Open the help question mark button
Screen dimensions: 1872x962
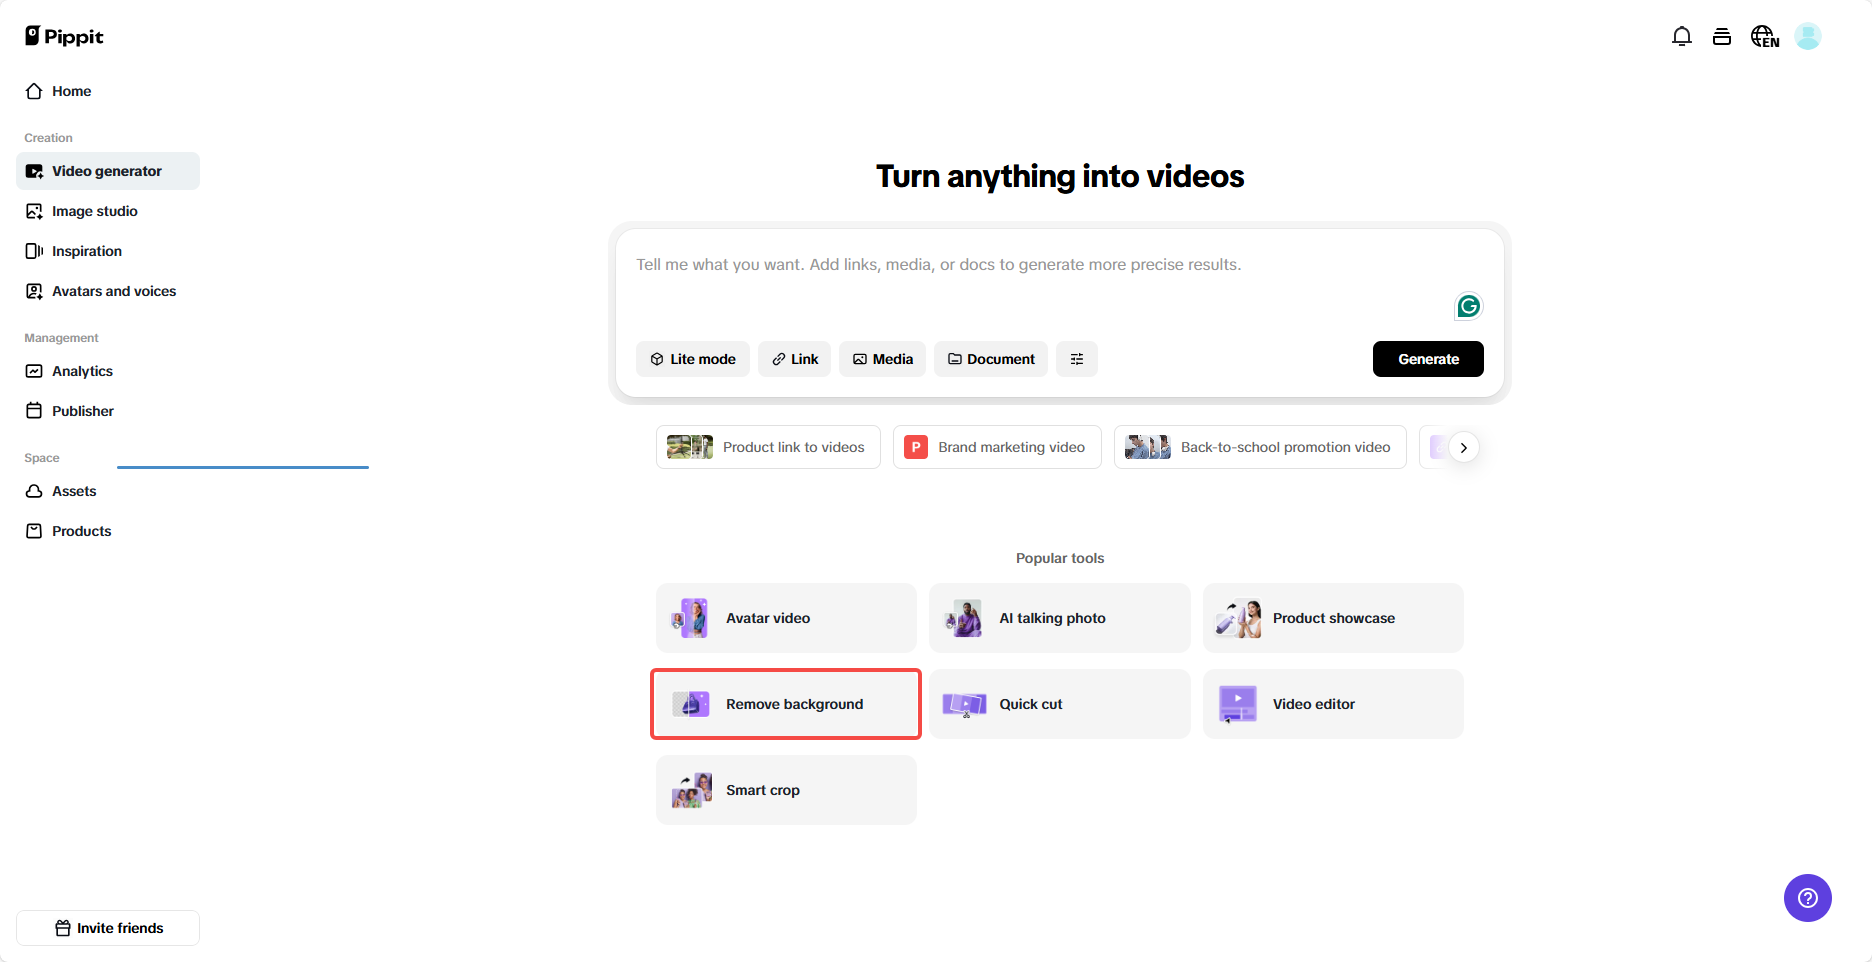click(x=1808, y=898)
